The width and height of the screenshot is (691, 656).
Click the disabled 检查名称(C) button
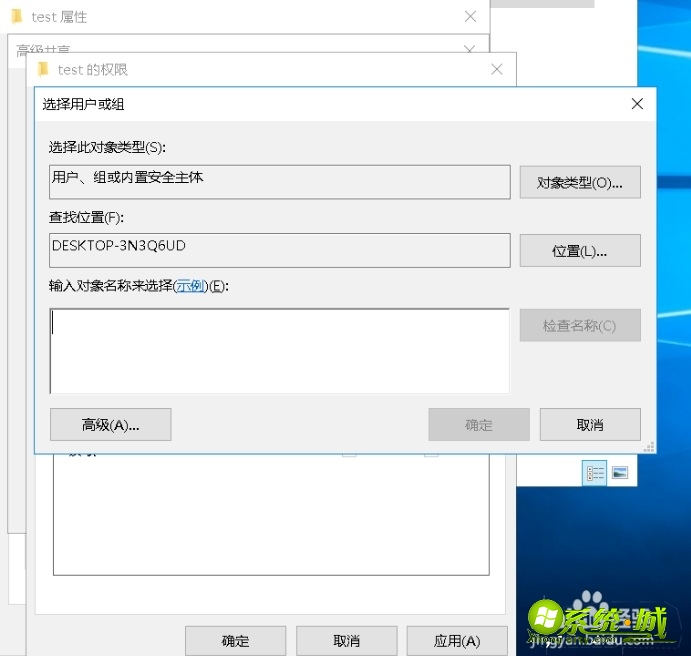[x=580, y=325]
